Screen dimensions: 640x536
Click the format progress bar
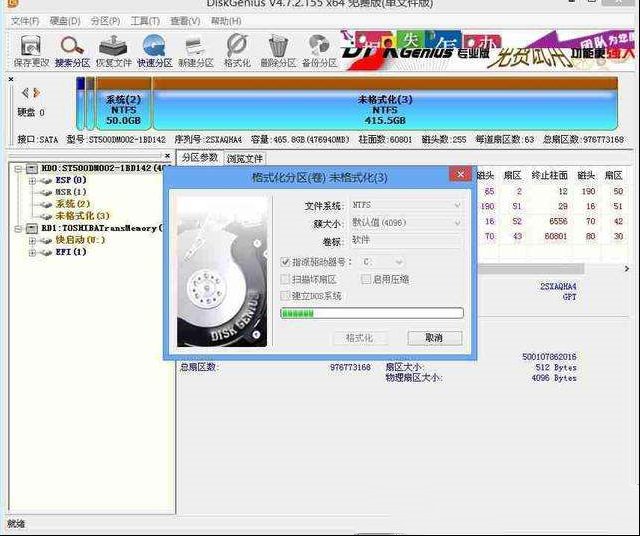372,313
